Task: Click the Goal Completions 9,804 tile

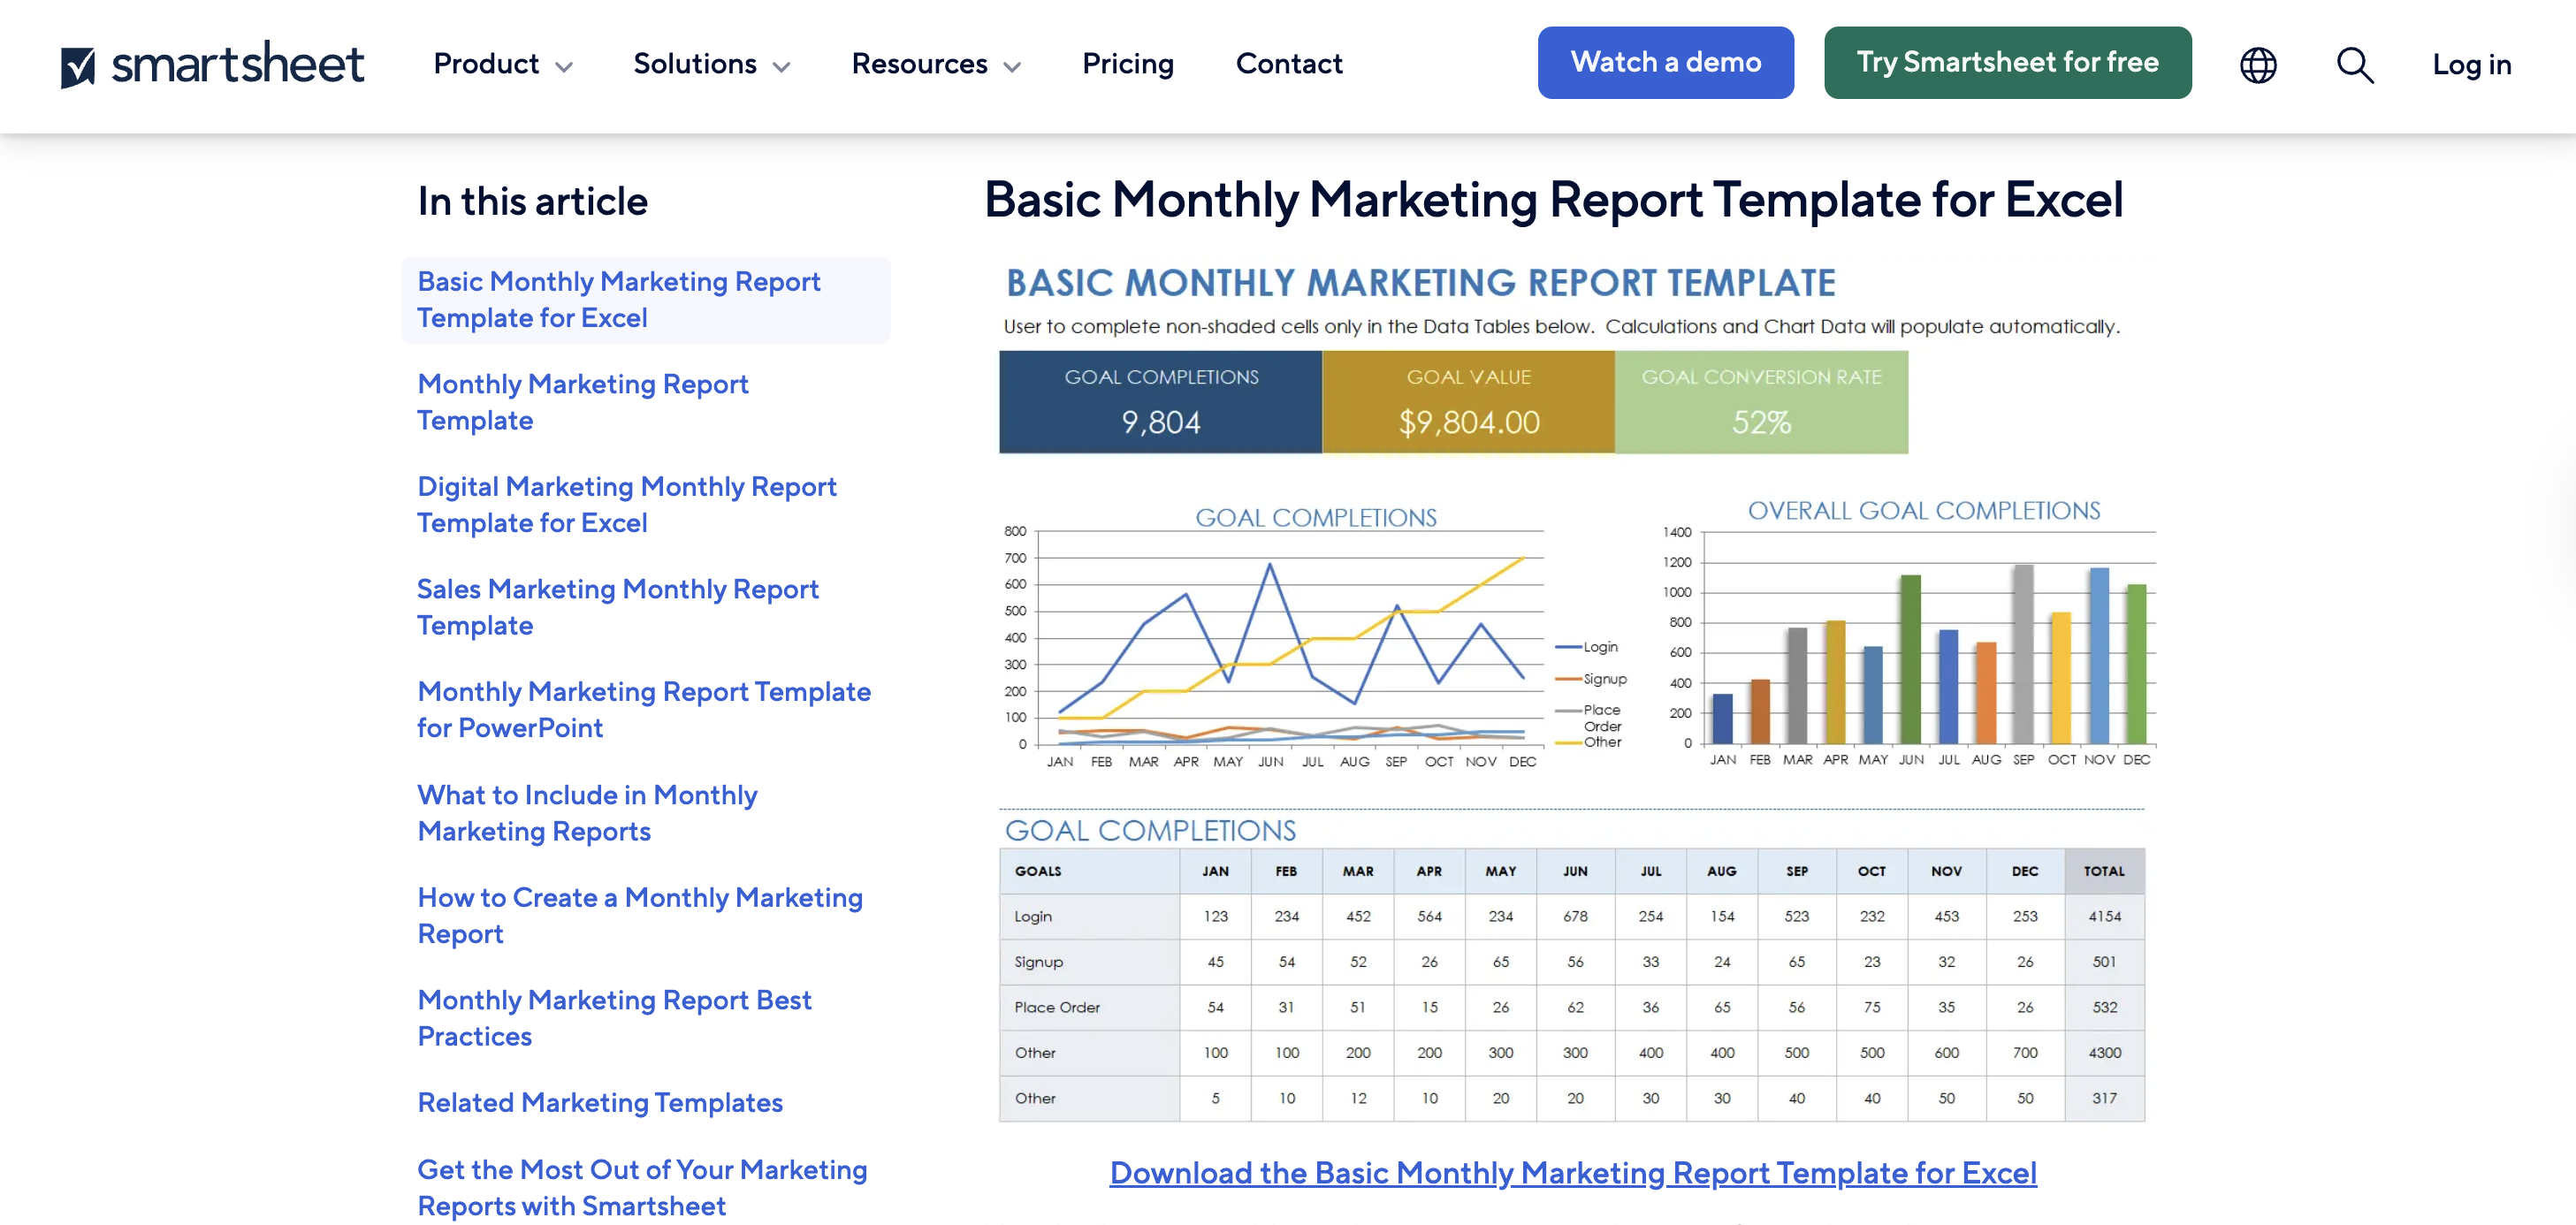Action: pos(1160,402)
